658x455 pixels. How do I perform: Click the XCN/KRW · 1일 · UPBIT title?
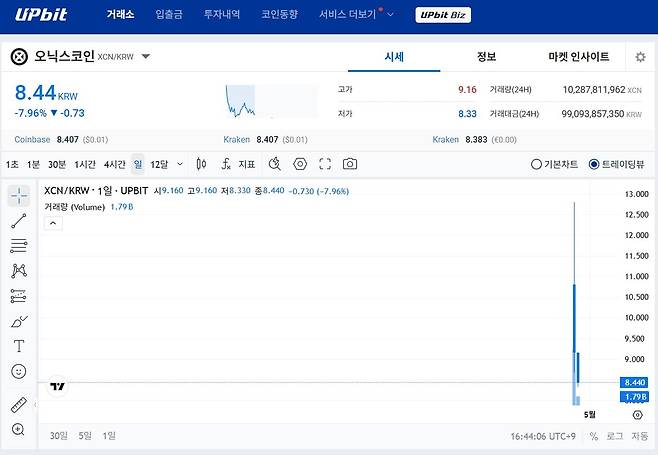[x=96, y=191]
